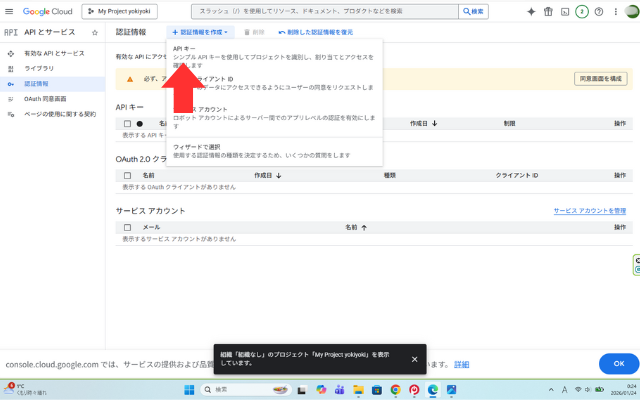The width and height of the screenshot is (640, 400).
Task: Pin API とサービス with the star icon
Action: pos(95,33)
